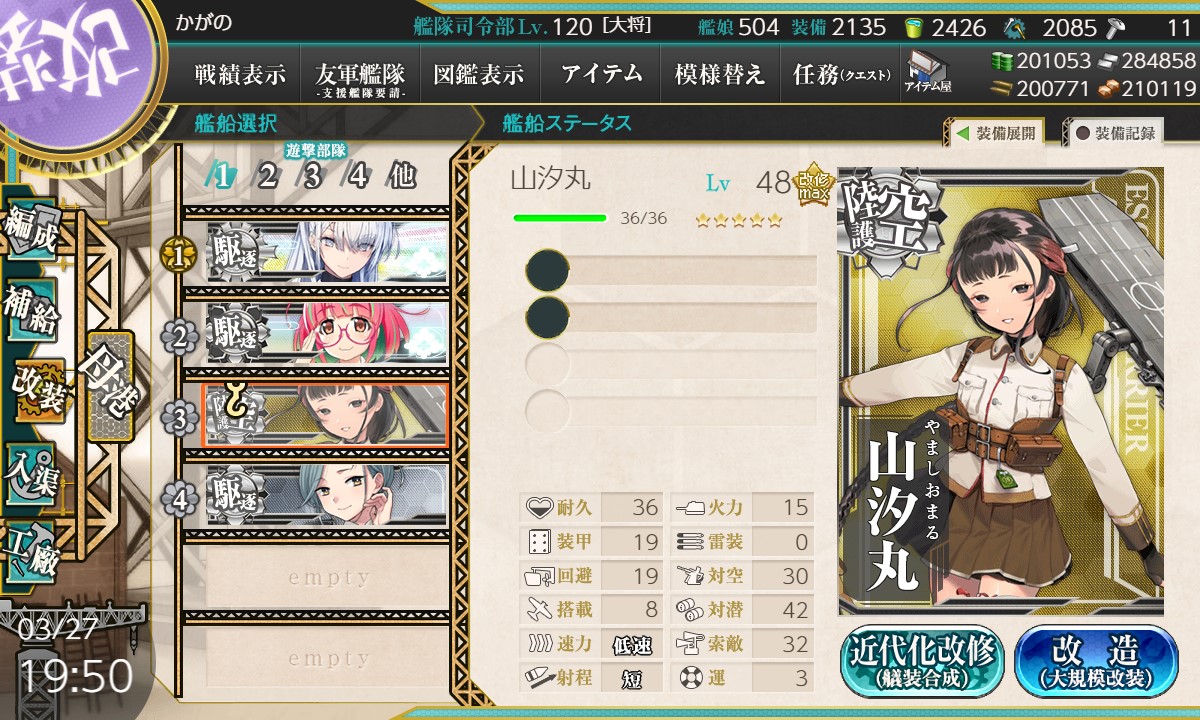
Task: Open the 補給 (Resupply) side menu icon
Action: (32, 312)
